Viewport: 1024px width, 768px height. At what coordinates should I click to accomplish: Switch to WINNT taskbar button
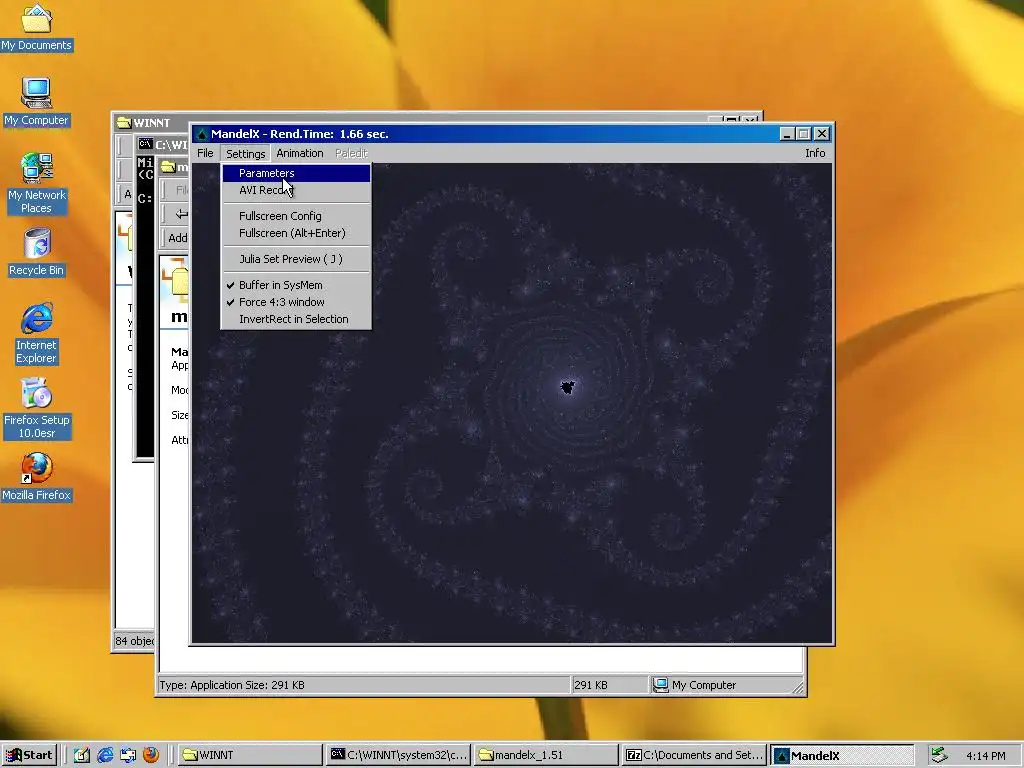(249, 755)
